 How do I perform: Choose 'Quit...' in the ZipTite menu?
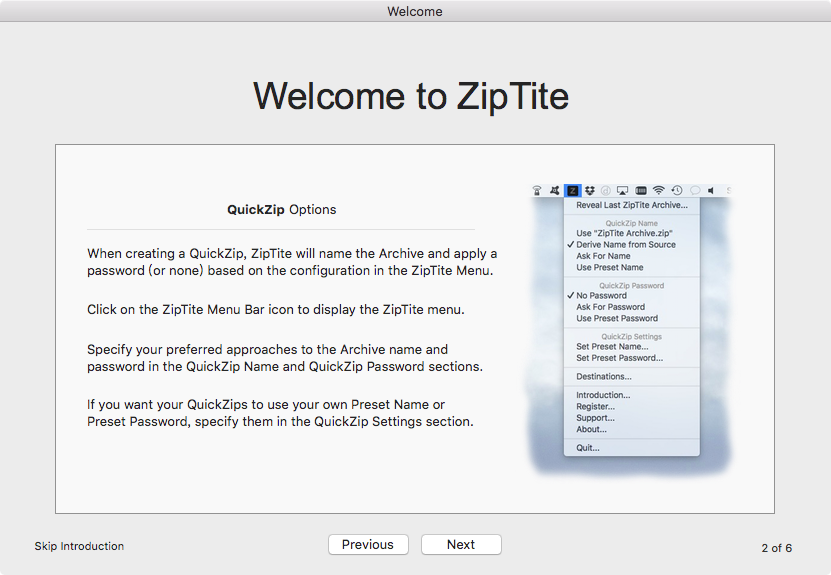(632, 448)
